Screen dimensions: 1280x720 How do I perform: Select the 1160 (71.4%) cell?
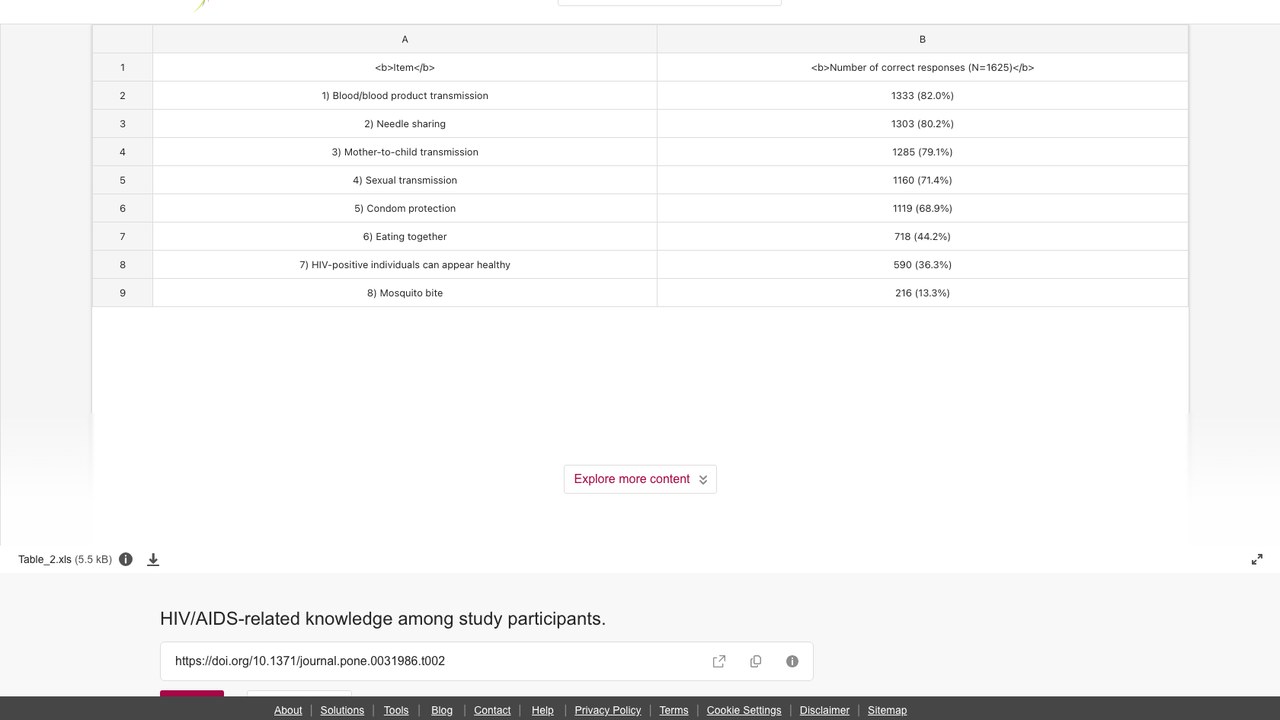[x=922, y=180]
